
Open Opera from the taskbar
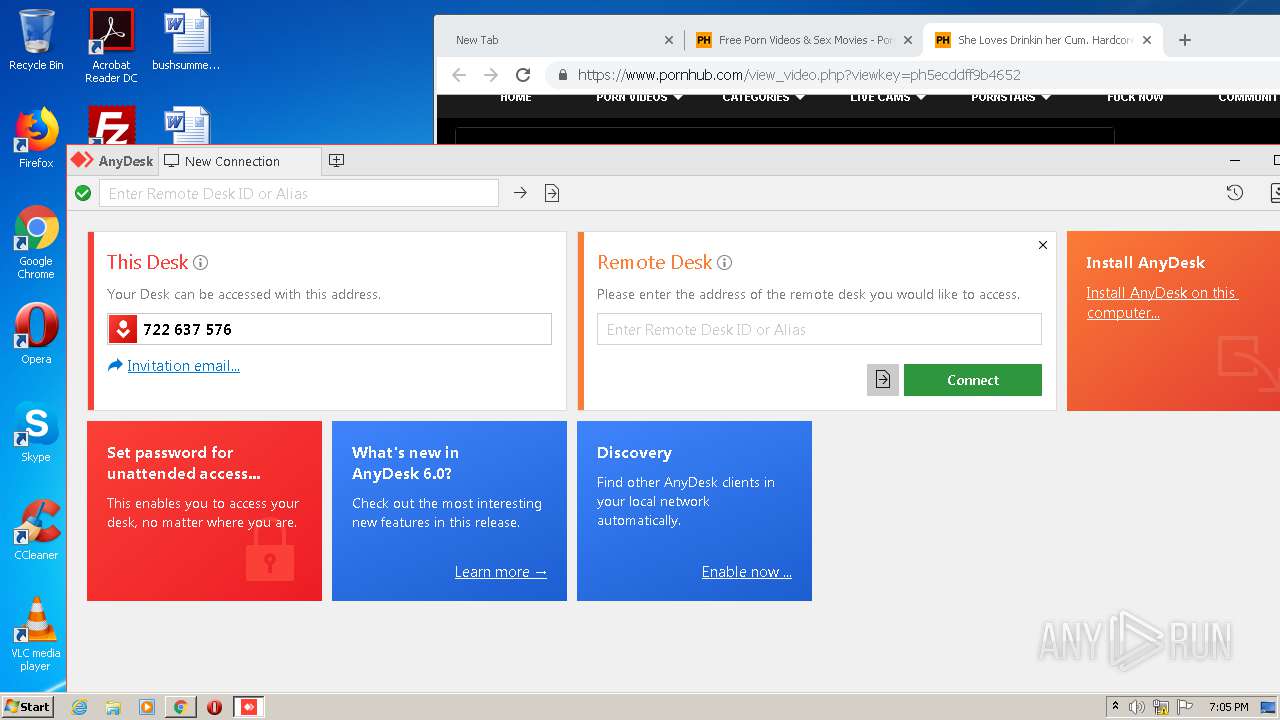(x=214, y=707)
